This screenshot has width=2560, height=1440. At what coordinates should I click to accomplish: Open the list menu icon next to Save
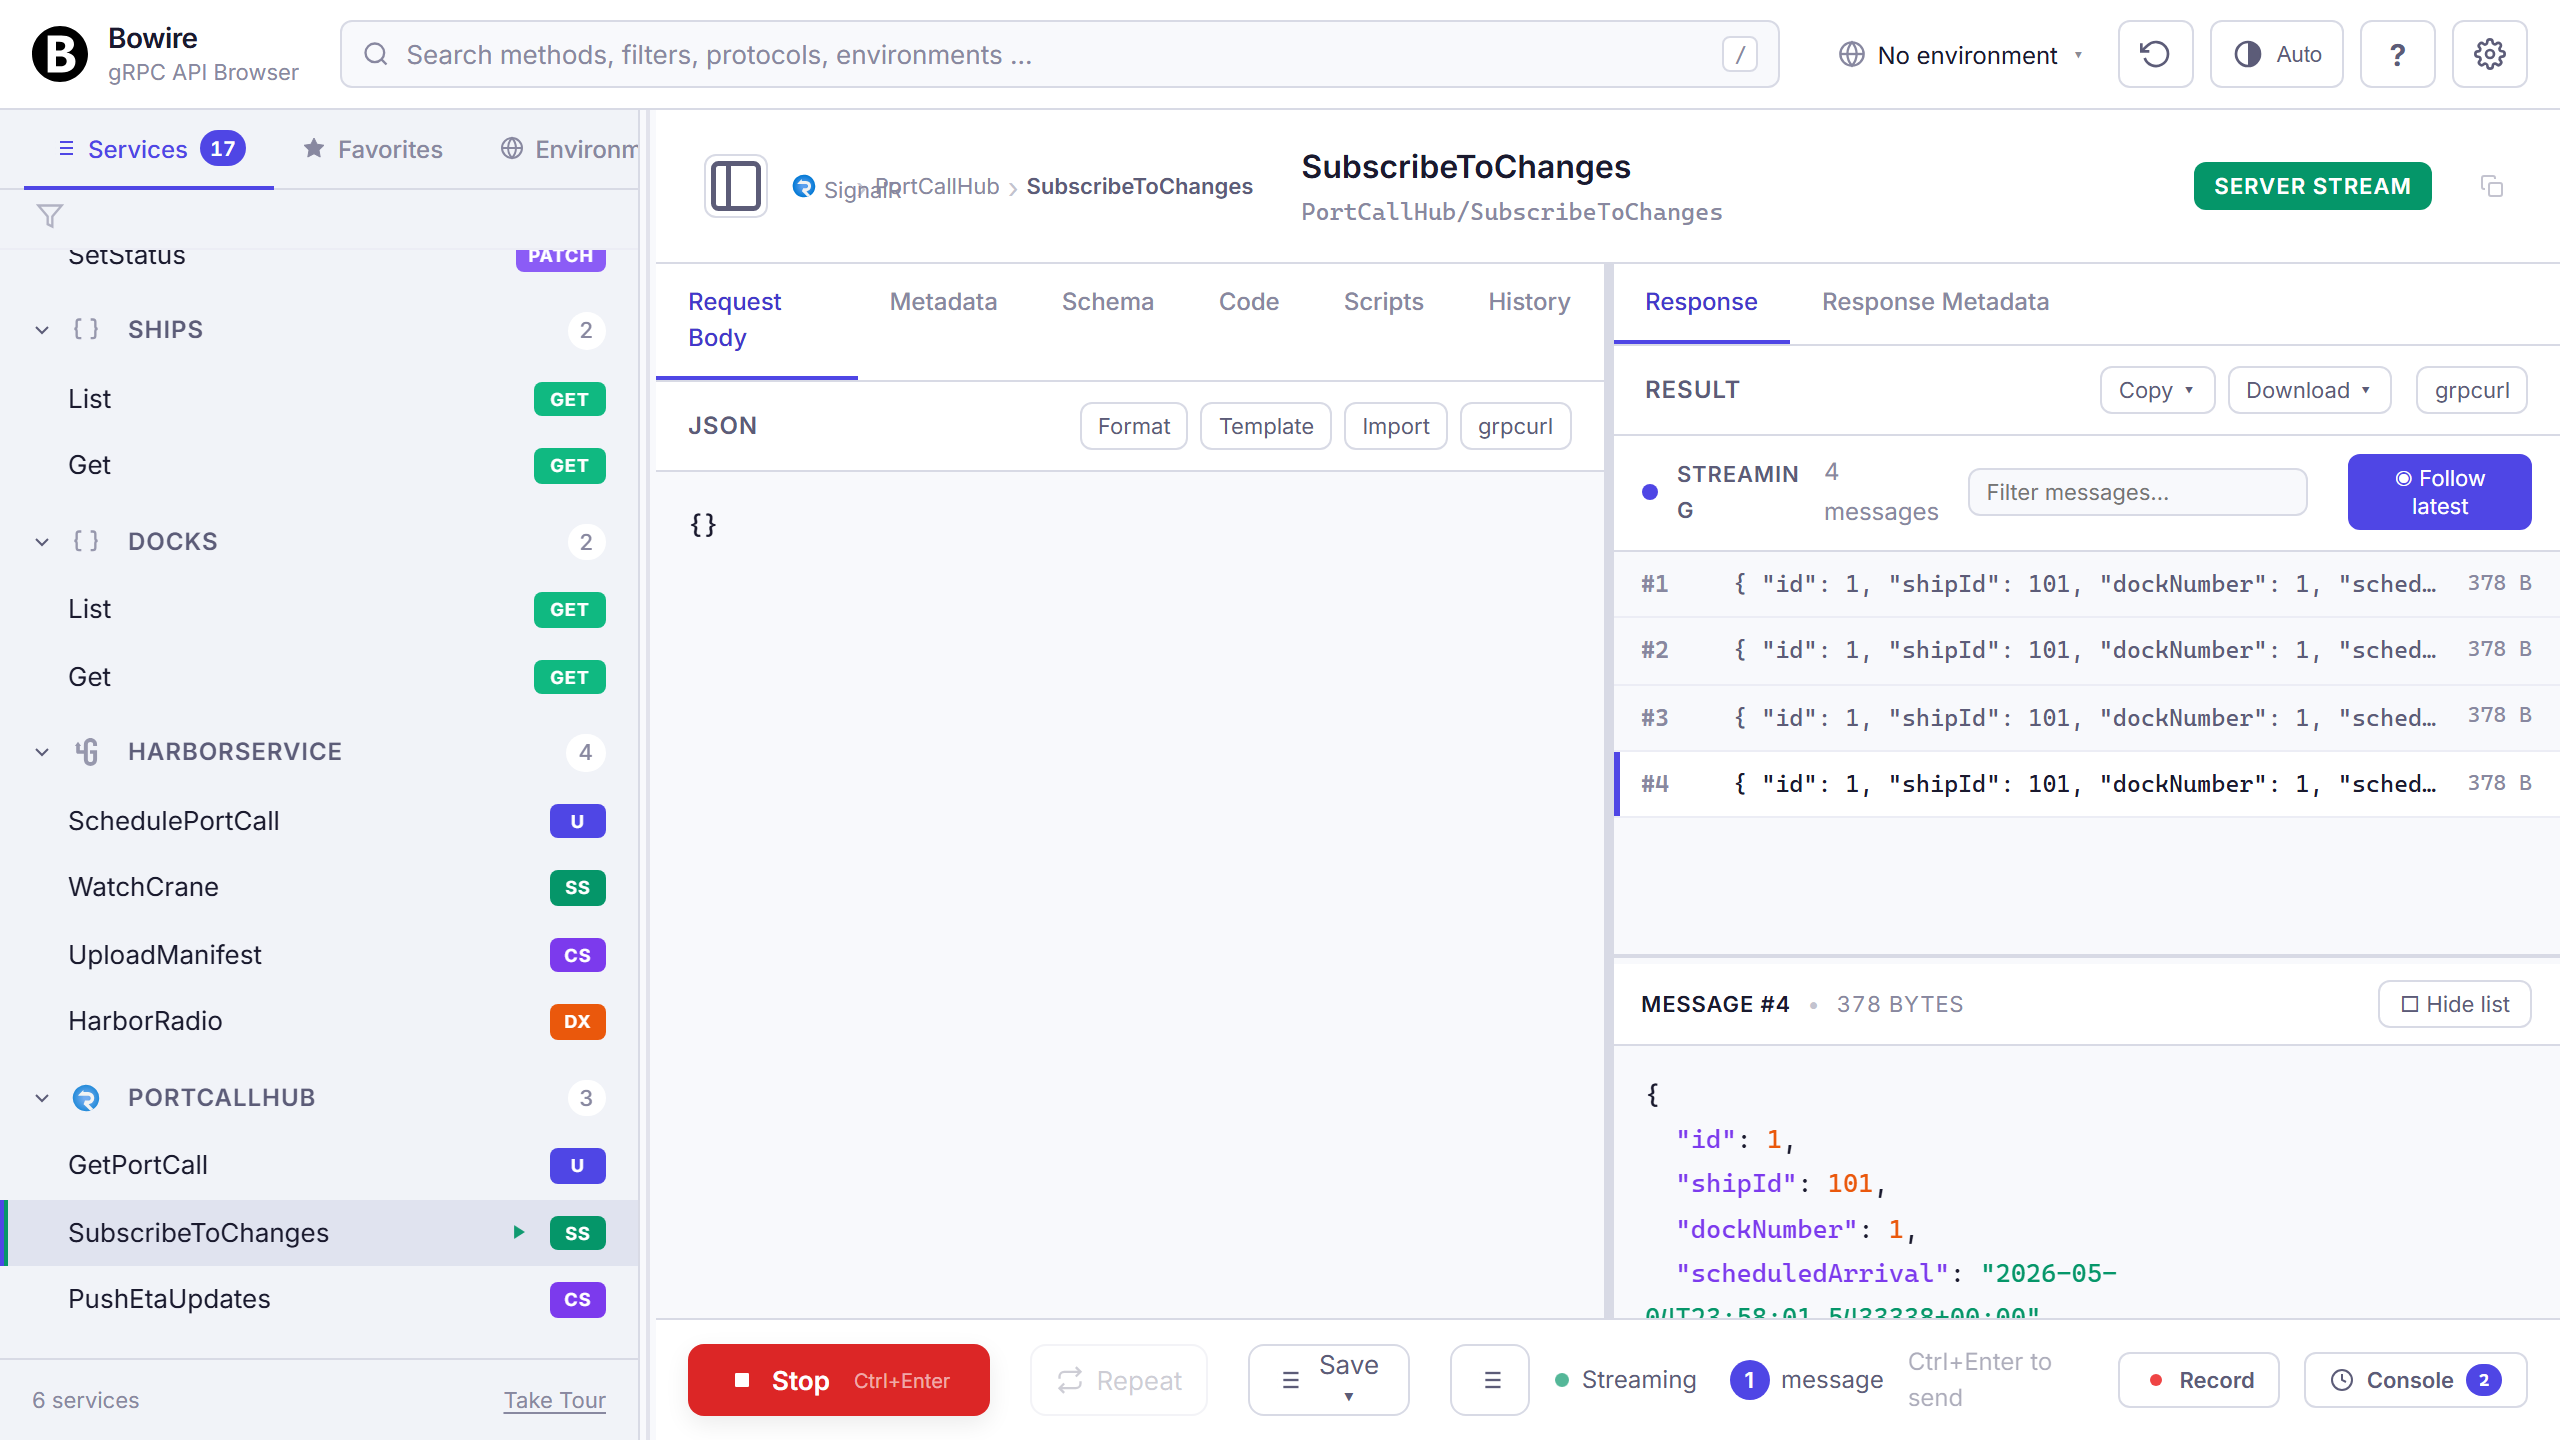click(1490, 1380)
